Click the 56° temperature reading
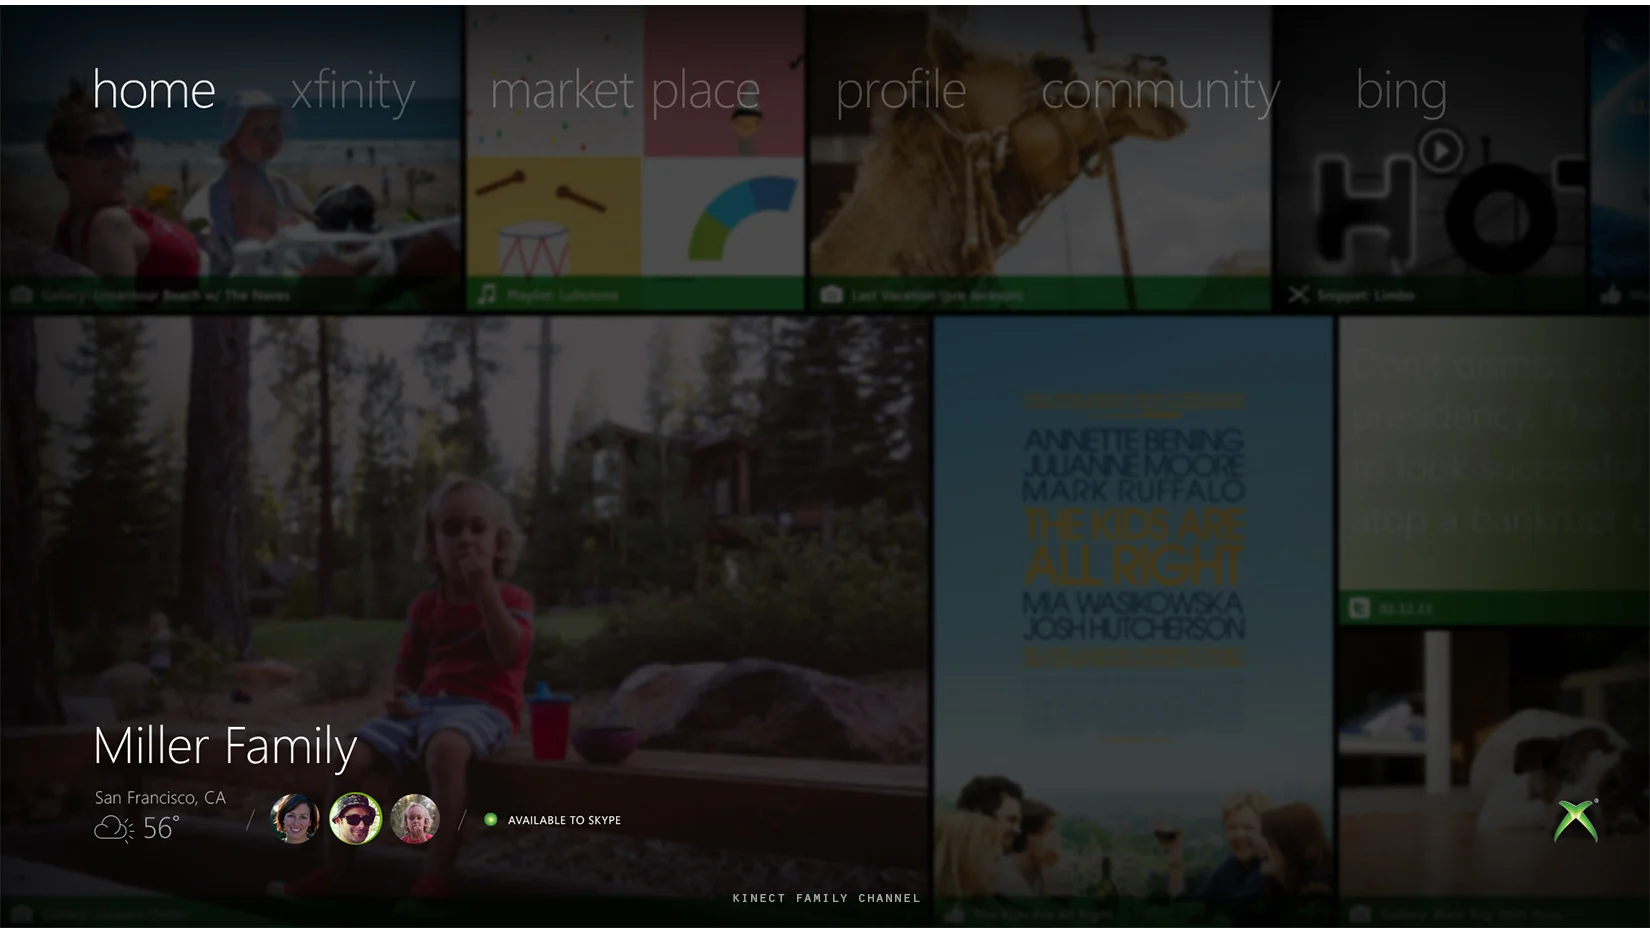1650x928 pixels. [161, 828]
